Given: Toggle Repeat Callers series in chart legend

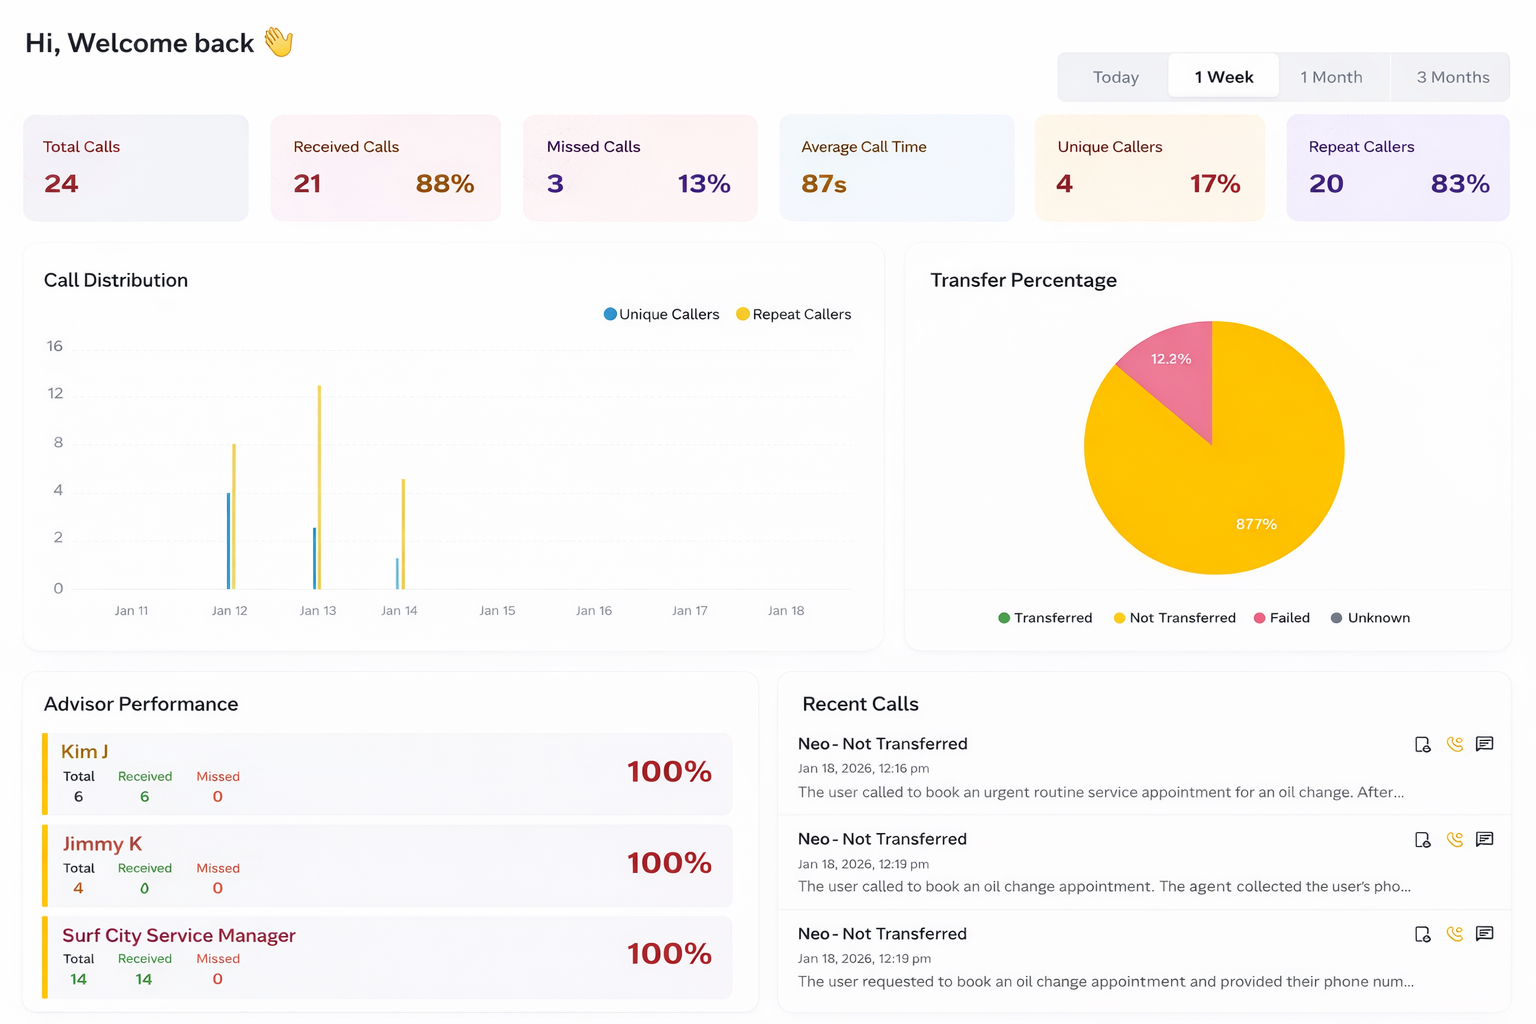Looking at the screenshot, I should (793, 314).
